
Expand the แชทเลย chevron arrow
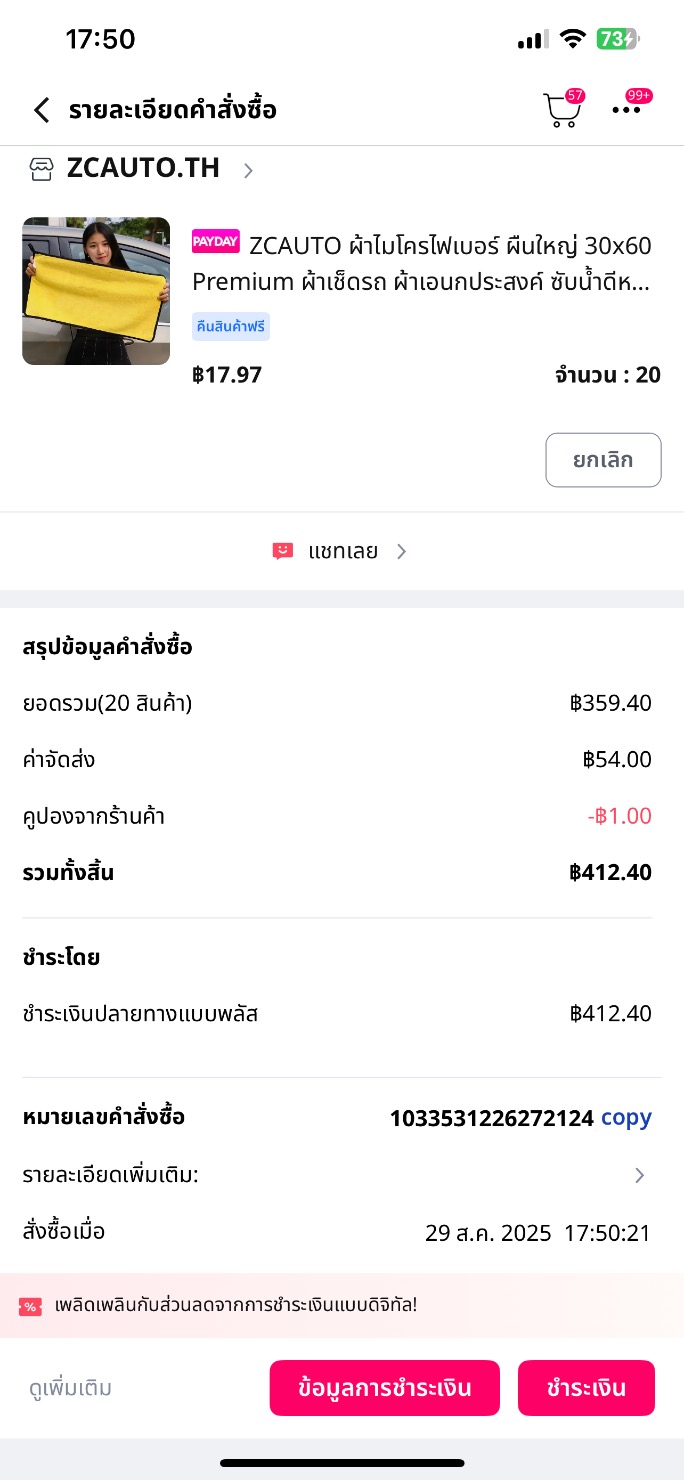pyautogui.click(x=401, y=551)
